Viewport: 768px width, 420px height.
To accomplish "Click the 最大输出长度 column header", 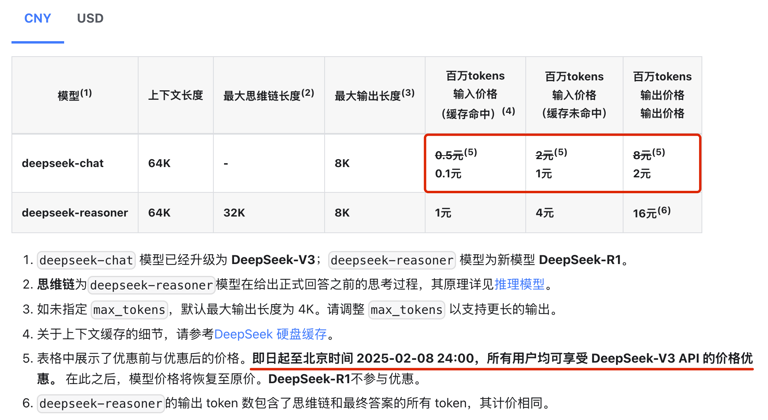I will pyautogui.click(x=374, y=95).
